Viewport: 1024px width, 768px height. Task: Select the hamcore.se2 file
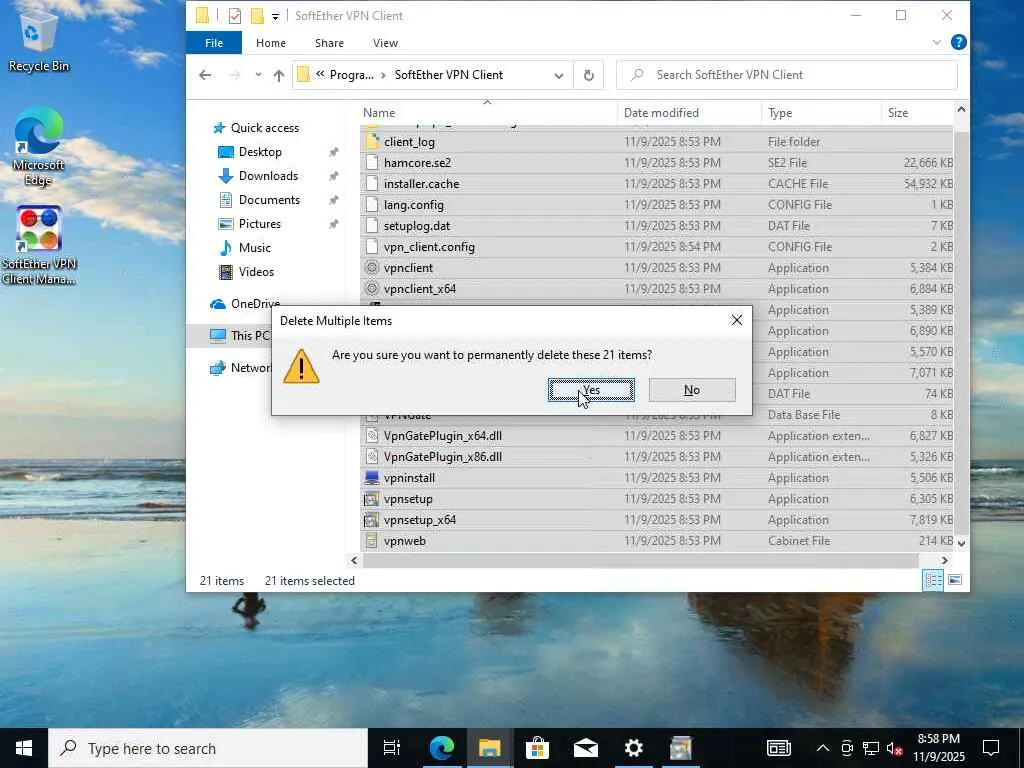656,163
